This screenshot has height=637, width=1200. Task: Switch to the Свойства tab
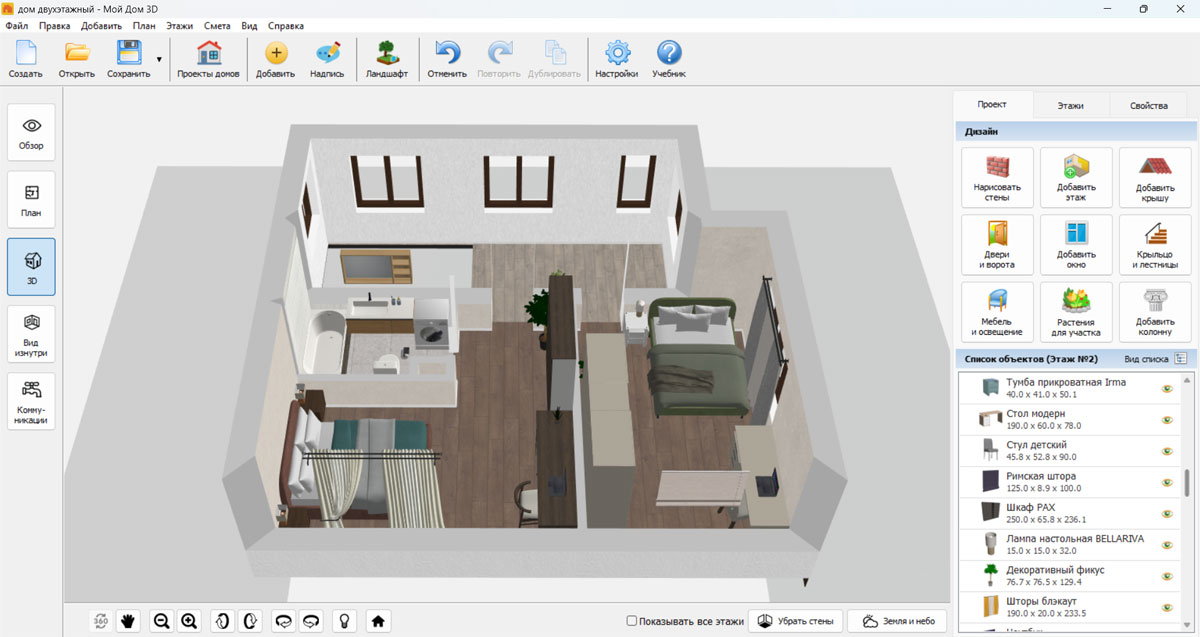(x=1148, y=105)
